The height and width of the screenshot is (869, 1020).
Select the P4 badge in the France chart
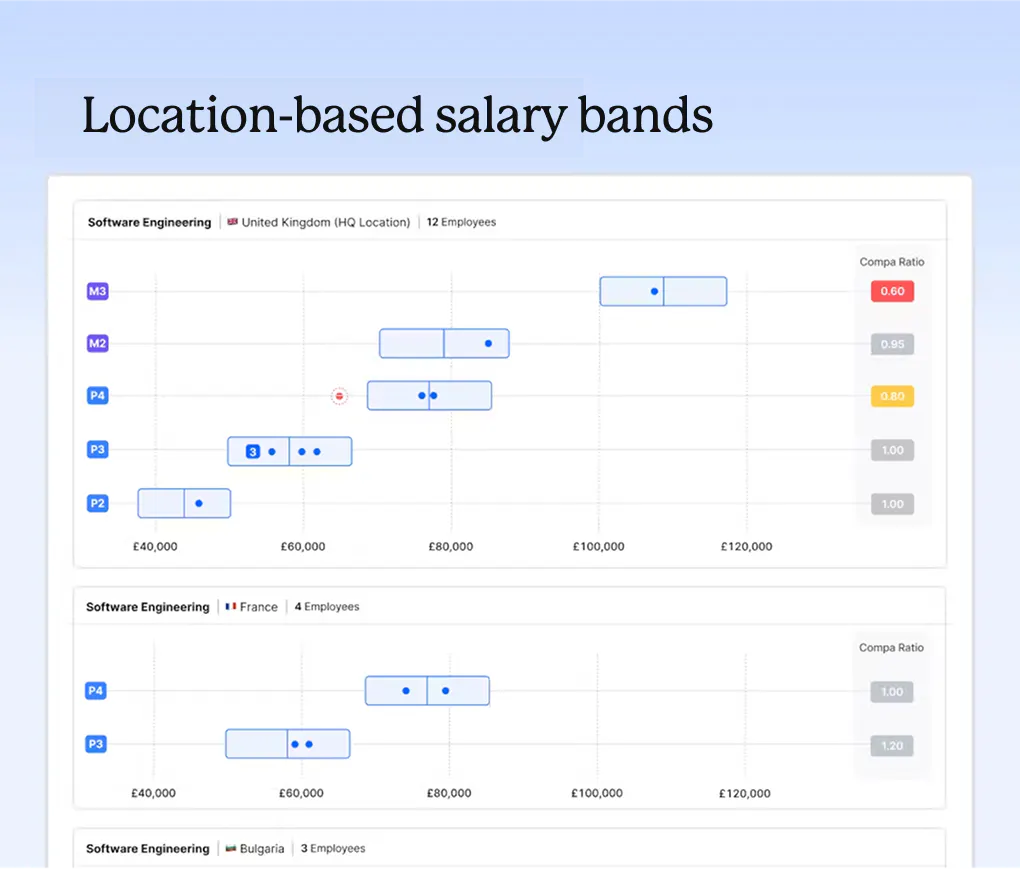click(96, 690)
